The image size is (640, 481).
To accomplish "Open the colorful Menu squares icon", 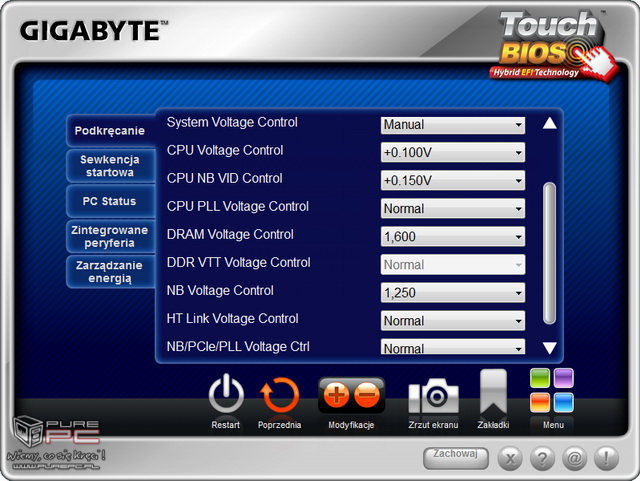I will 551,391.
